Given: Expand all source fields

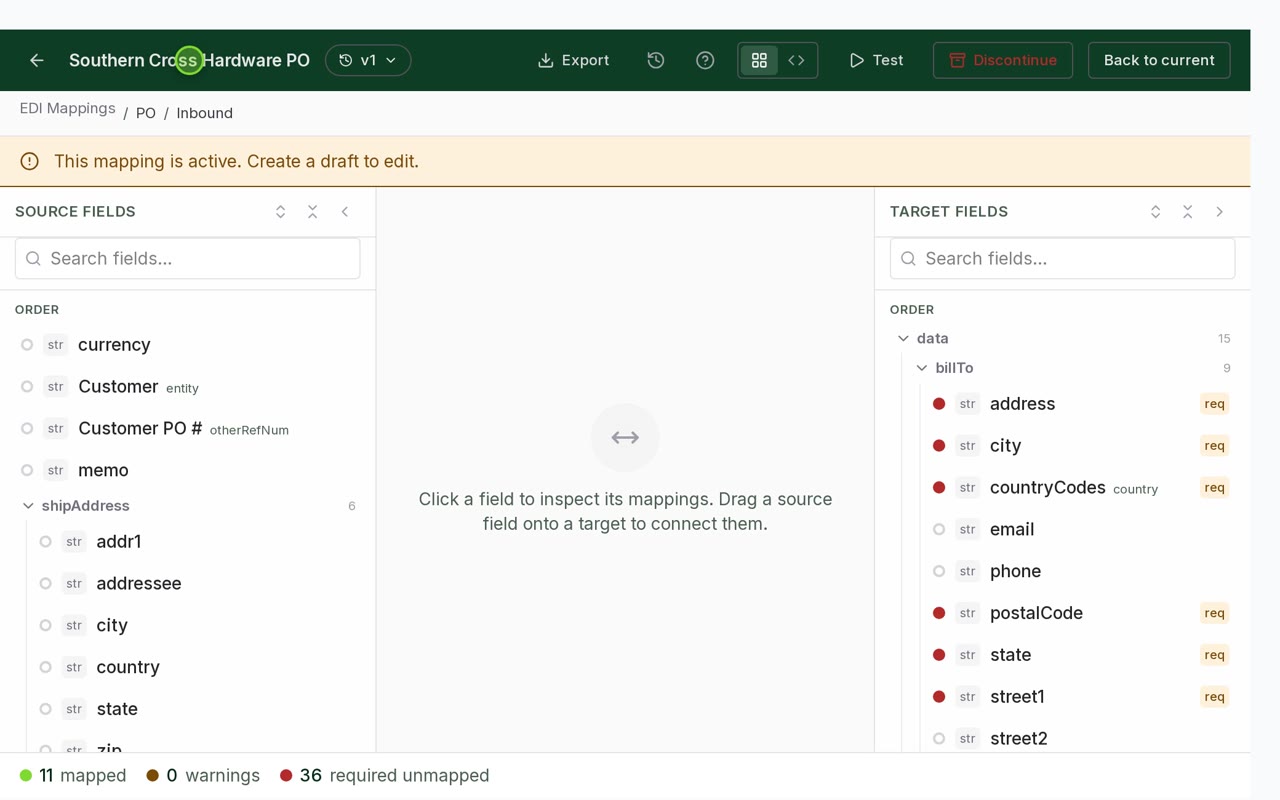Looking at the screenshot, I should (x=280, y=212).
